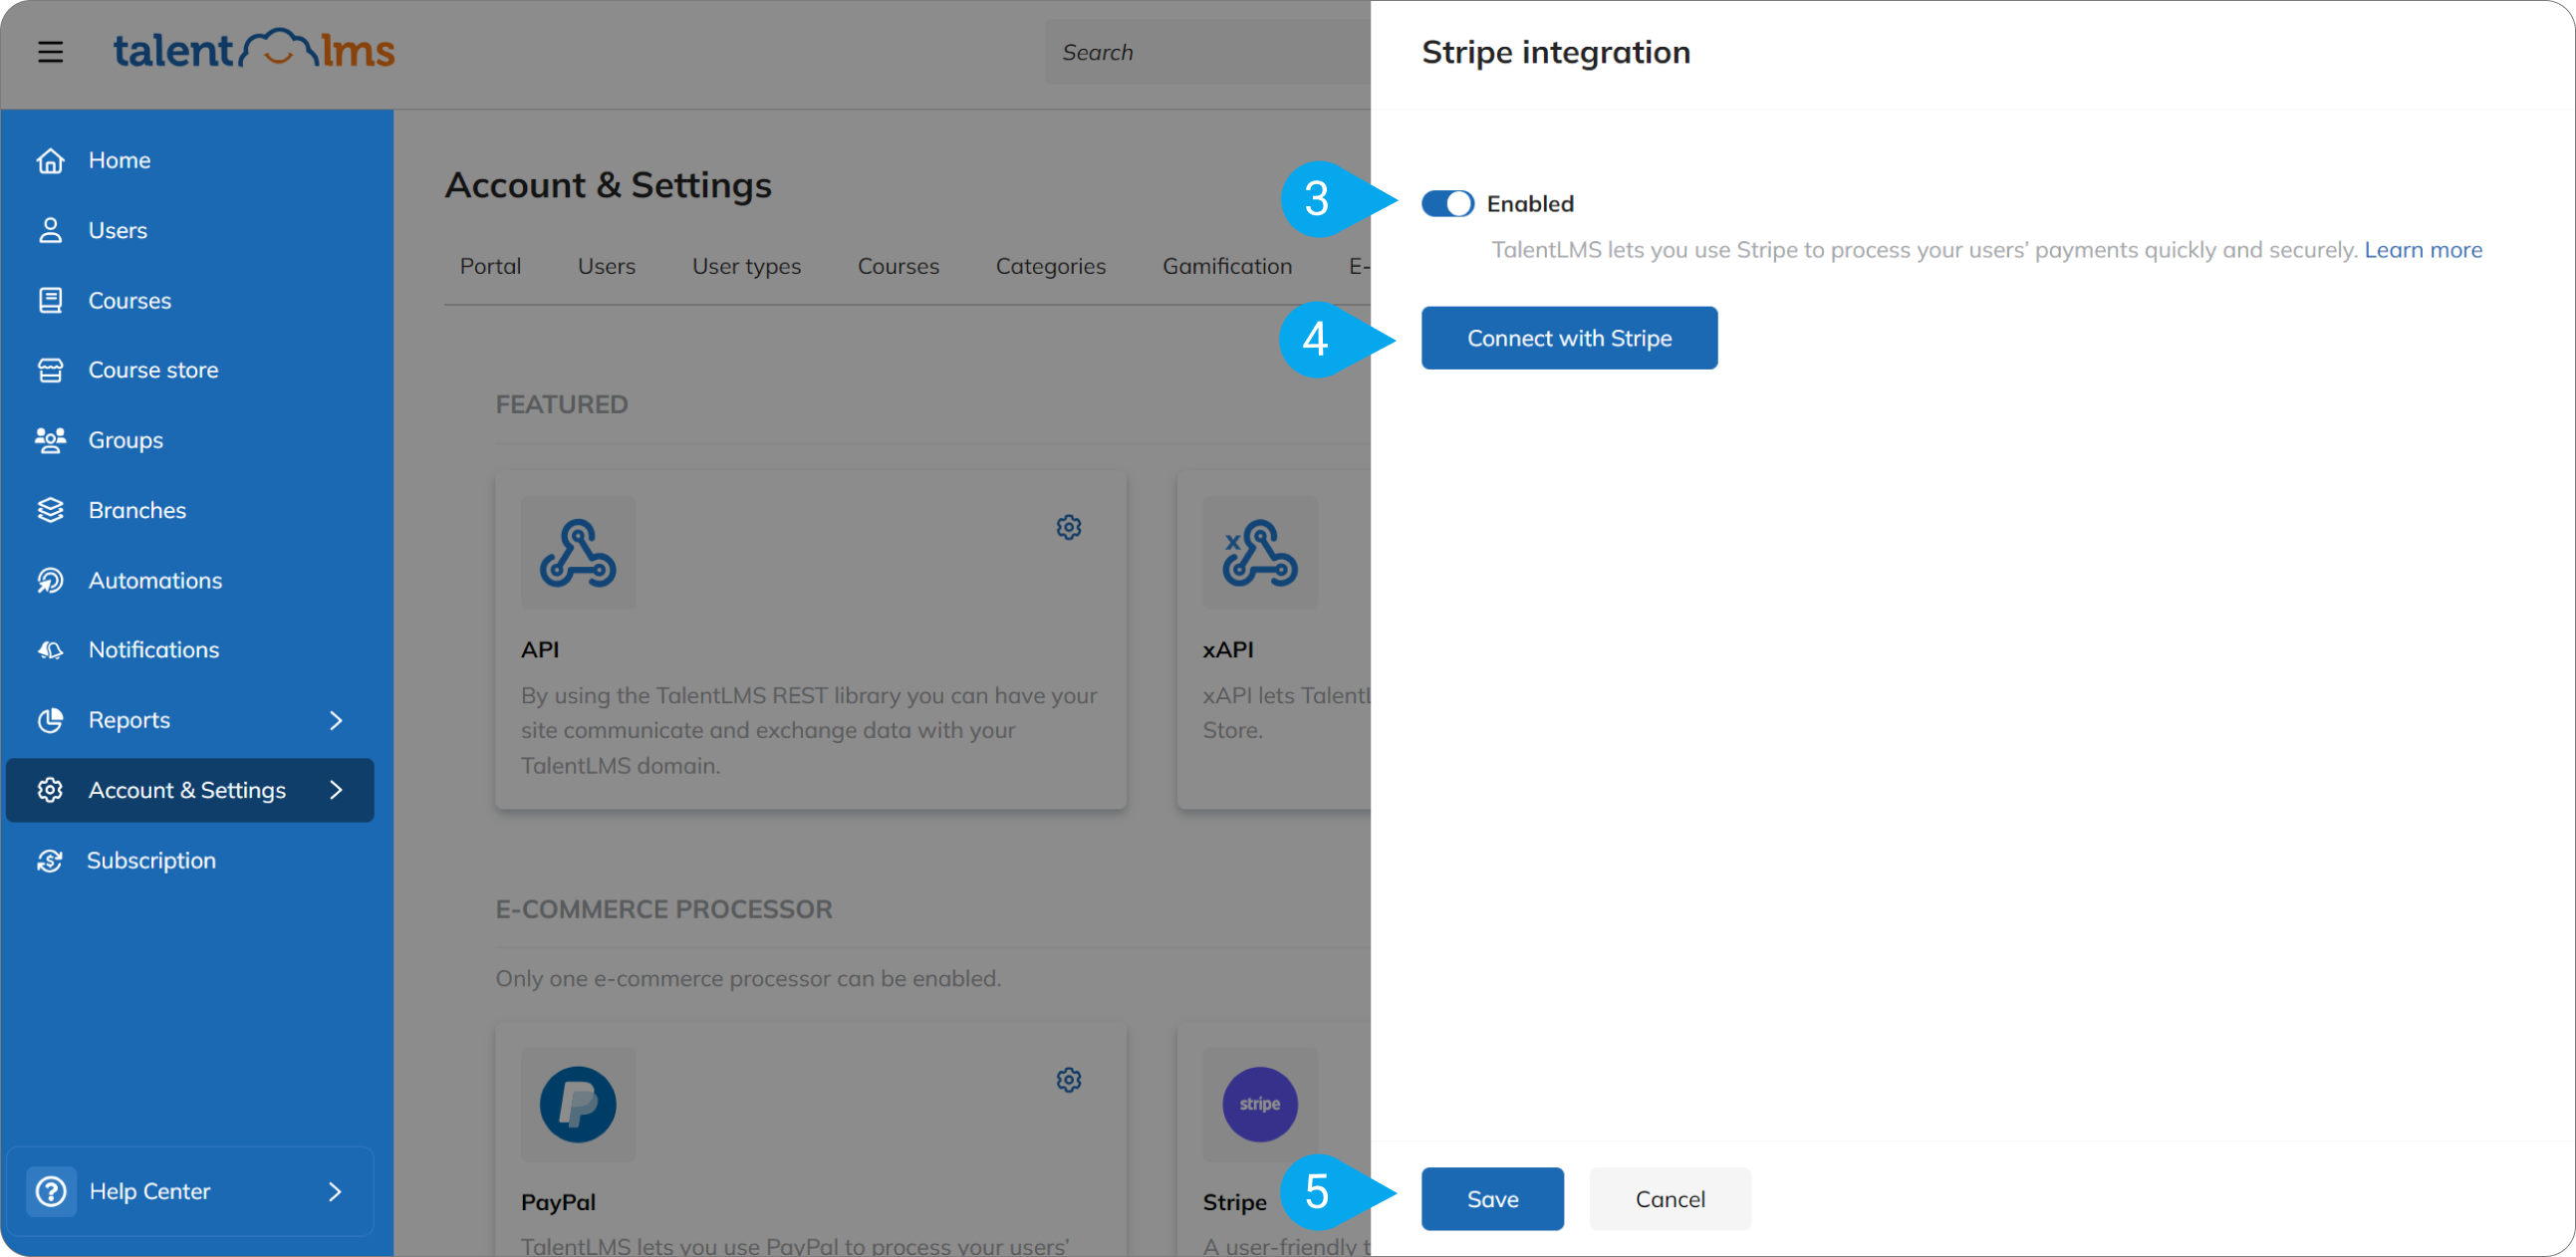
Task: Click the Automations icon
Action: click(50, 580)
